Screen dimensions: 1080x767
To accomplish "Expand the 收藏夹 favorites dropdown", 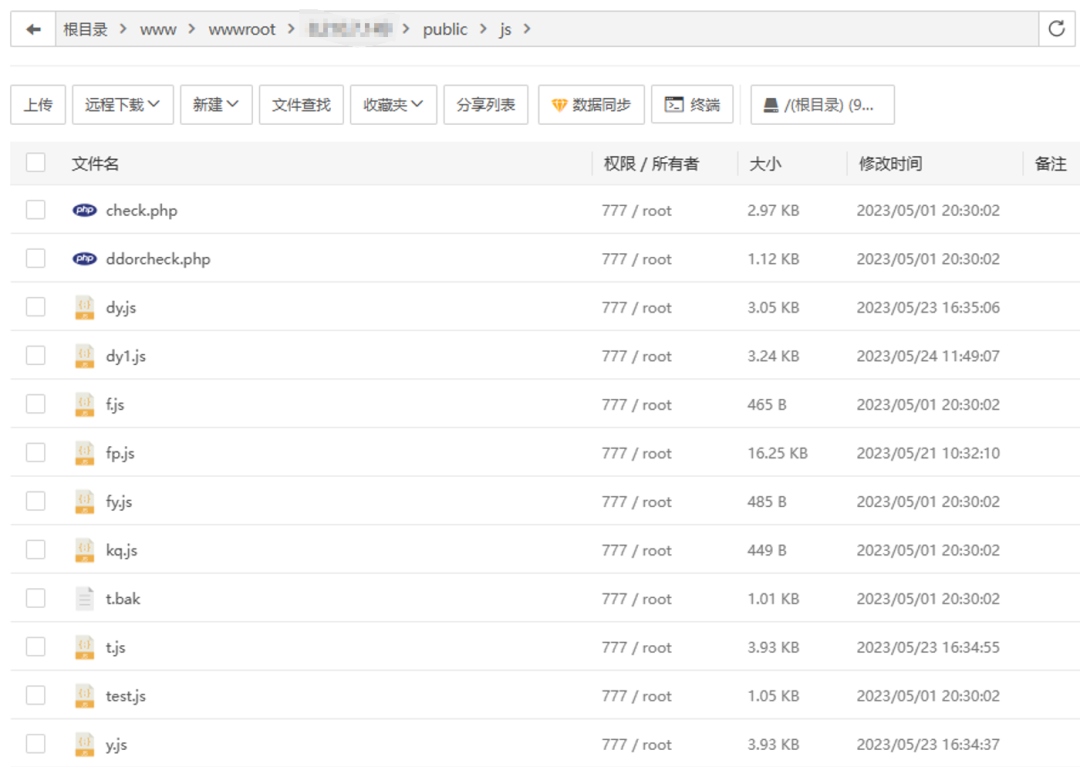I will (x=393, y=105).
